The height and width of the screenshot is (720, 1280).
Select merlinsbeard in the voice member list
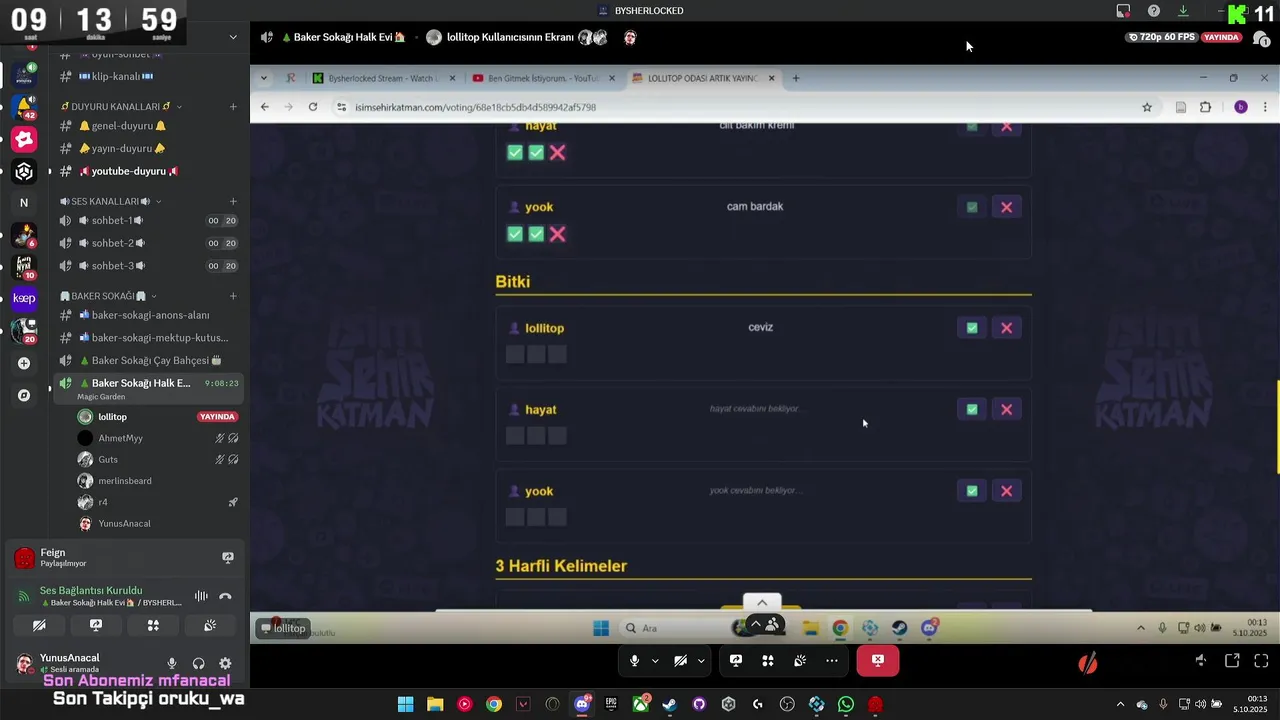[158, 481]
